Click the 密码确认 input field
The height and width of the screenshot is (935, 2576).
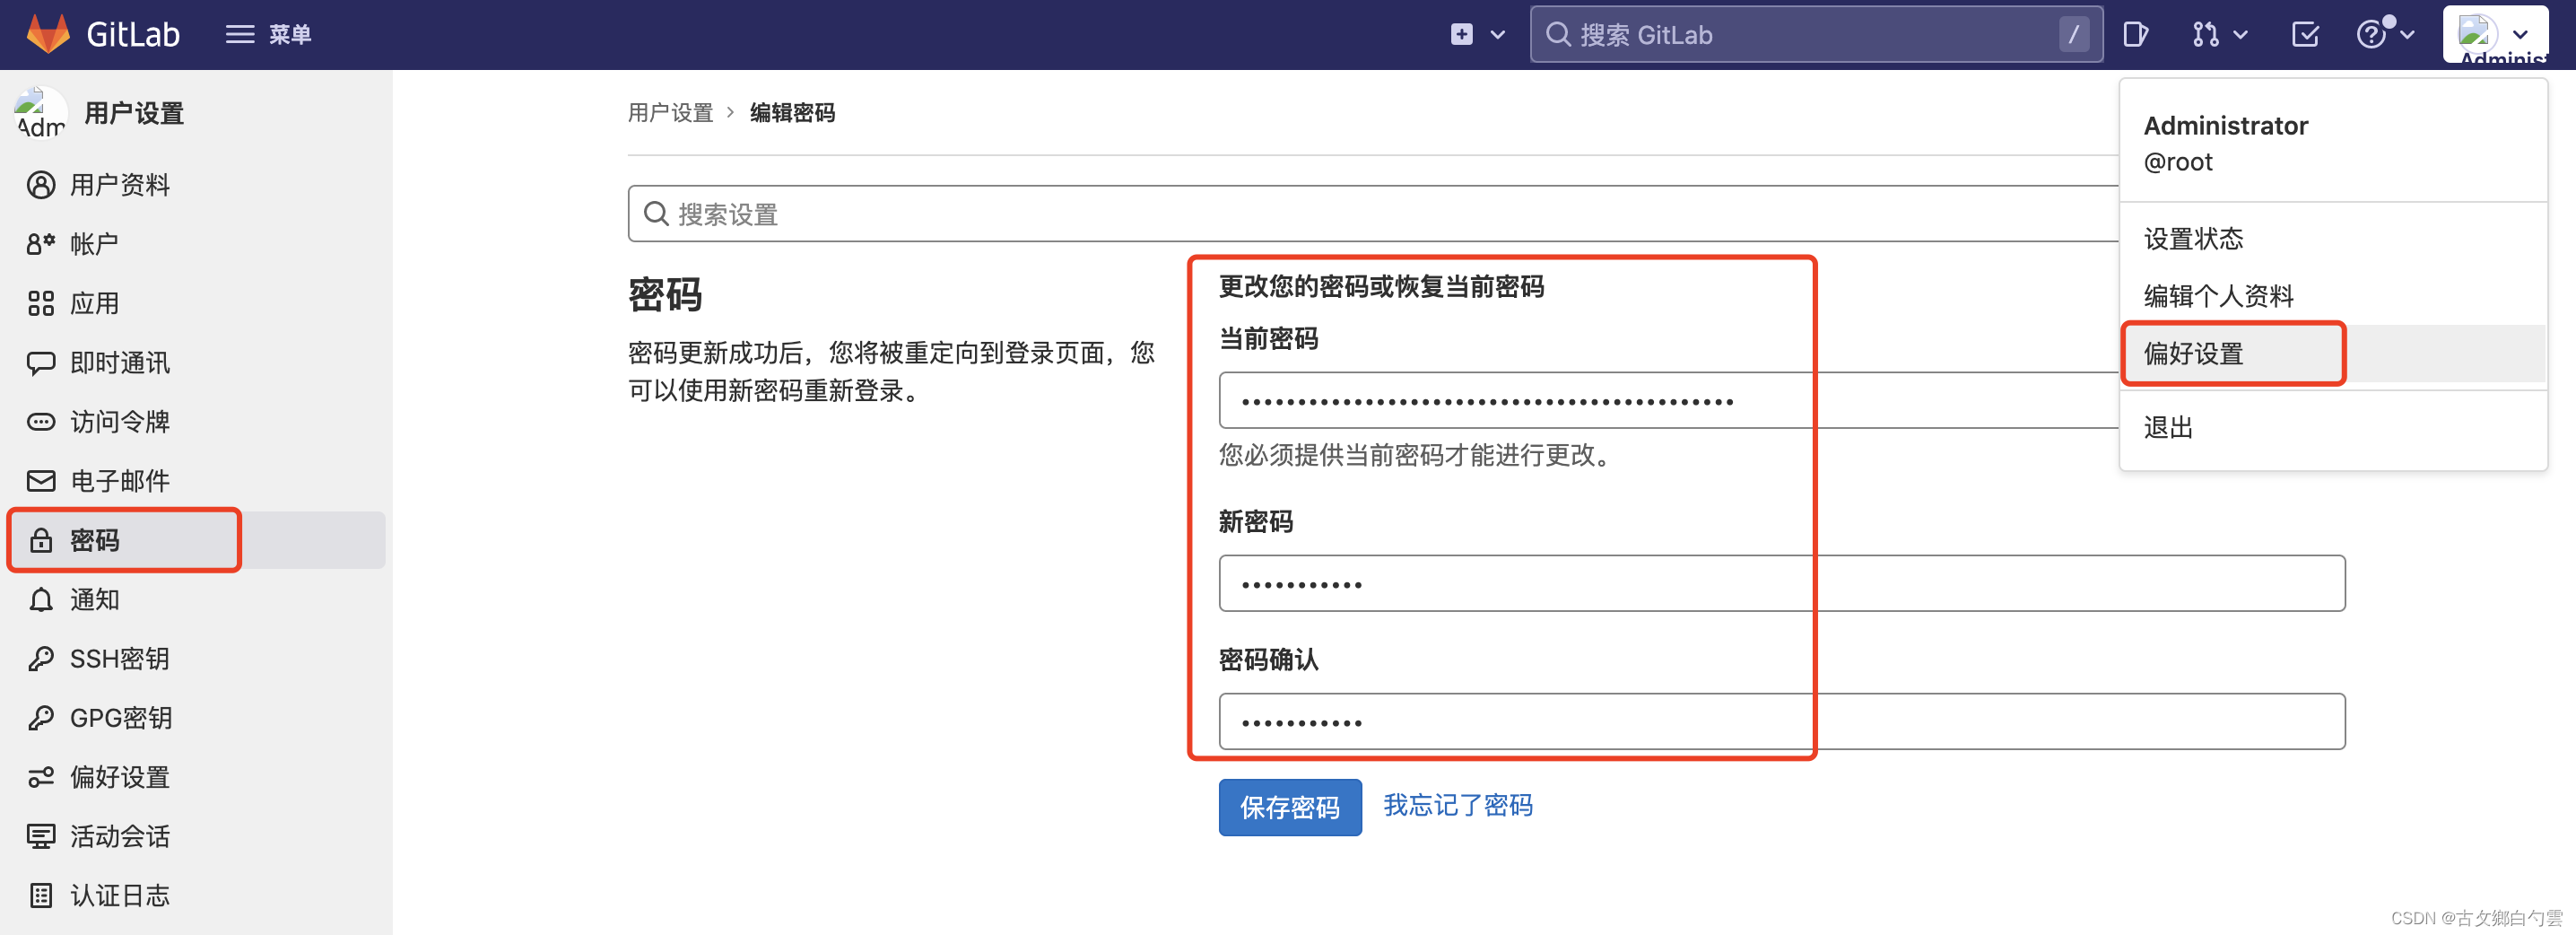tap(1781, 721)
